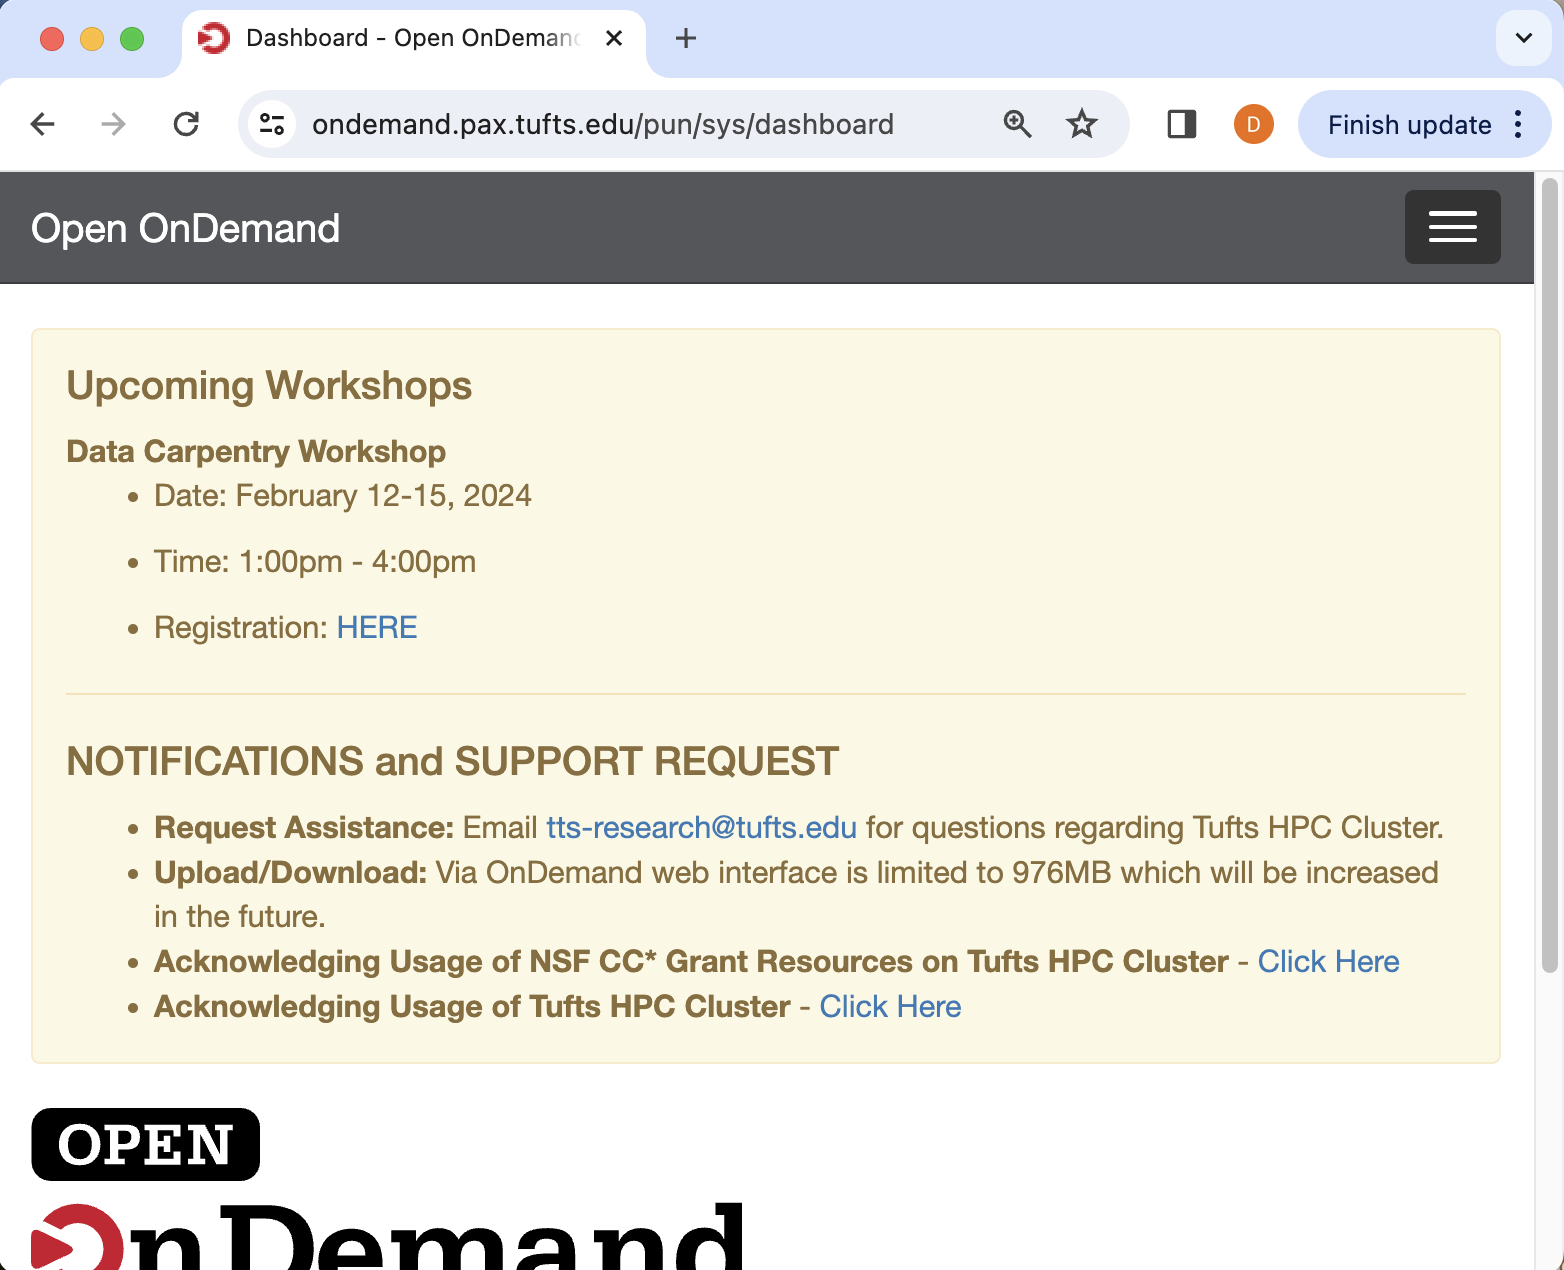Open a new browser tab
This screenshot has width=1564, height=1270.
[686, 38]
